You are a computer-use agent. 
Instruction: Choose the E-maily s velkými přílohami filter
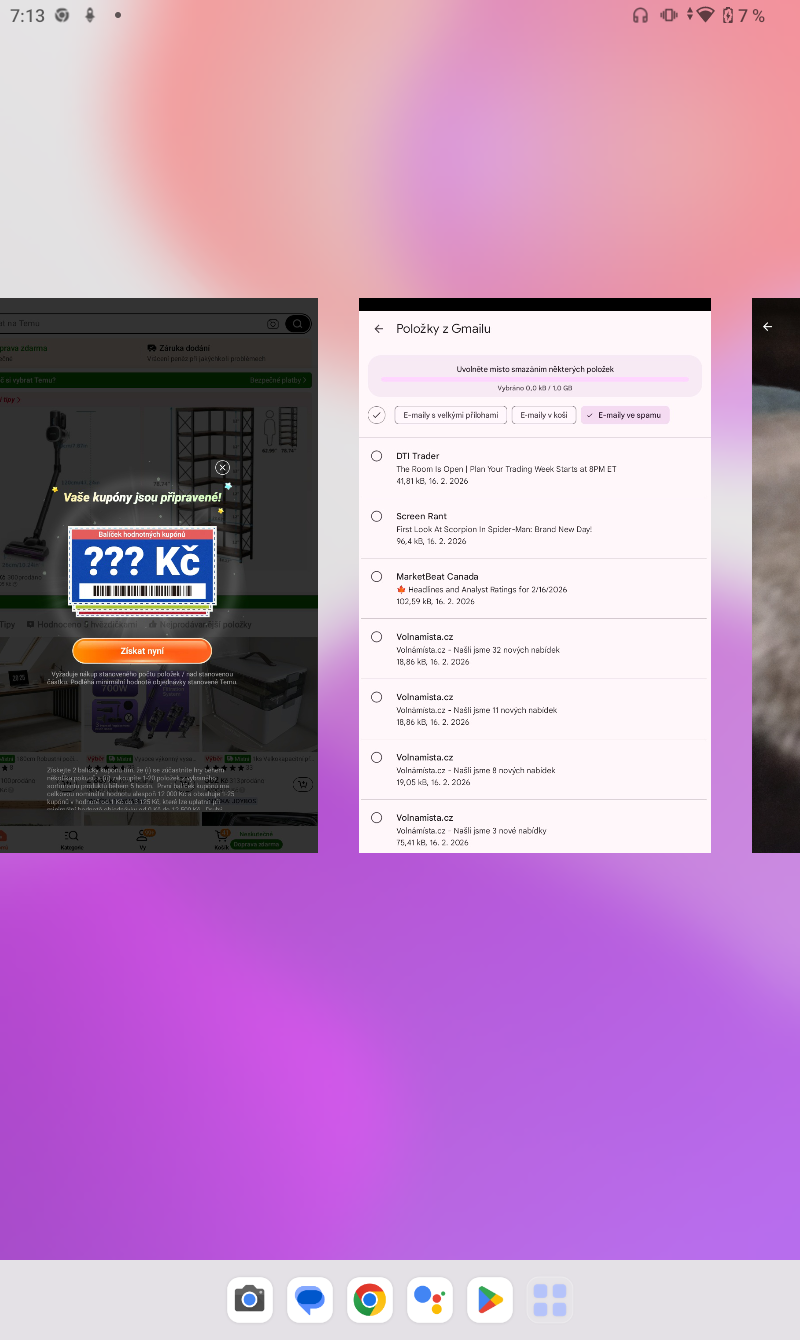pyautogui.click(x=450, y=415)
